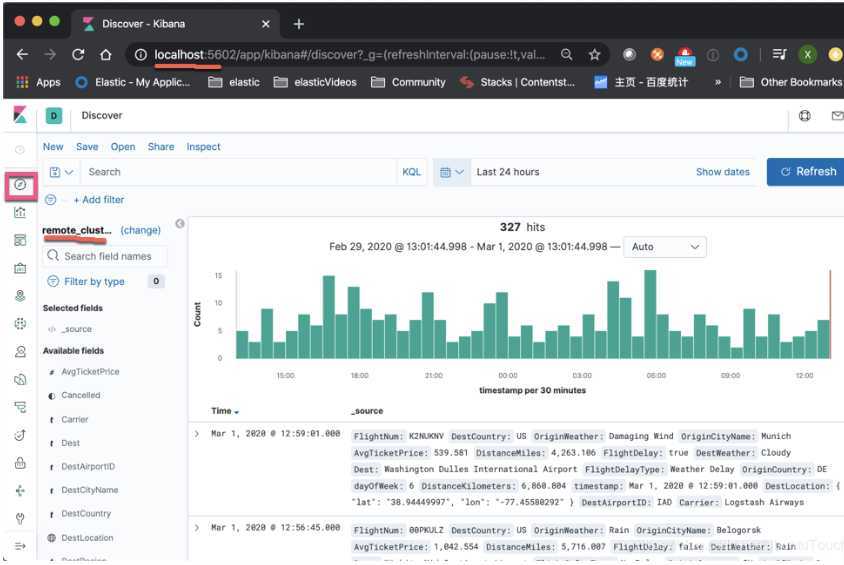Collapse the fields sidebar

[x=180, y=223]
